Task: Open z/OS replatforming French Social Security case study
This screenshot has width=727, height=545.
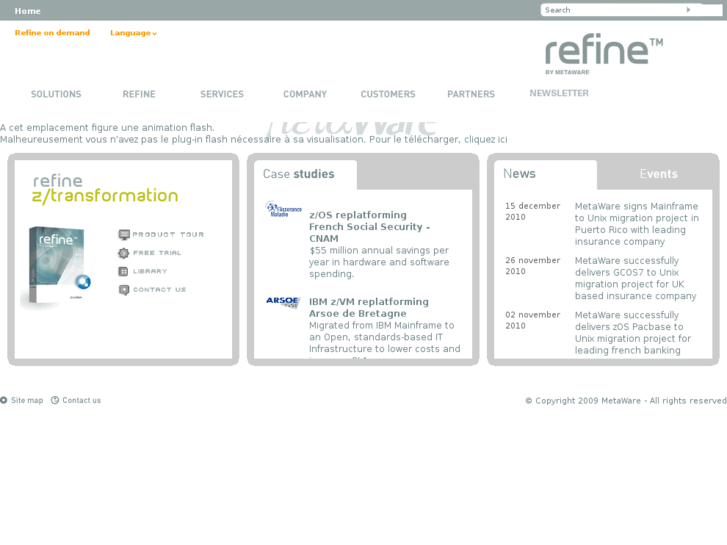Action: pyautogui.click(x=370, y=227)
